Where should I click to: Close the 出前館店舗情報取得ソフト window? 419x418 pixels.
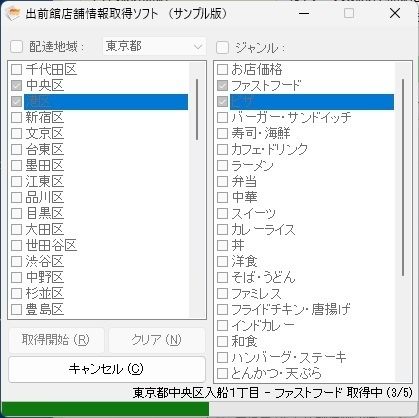395,14
